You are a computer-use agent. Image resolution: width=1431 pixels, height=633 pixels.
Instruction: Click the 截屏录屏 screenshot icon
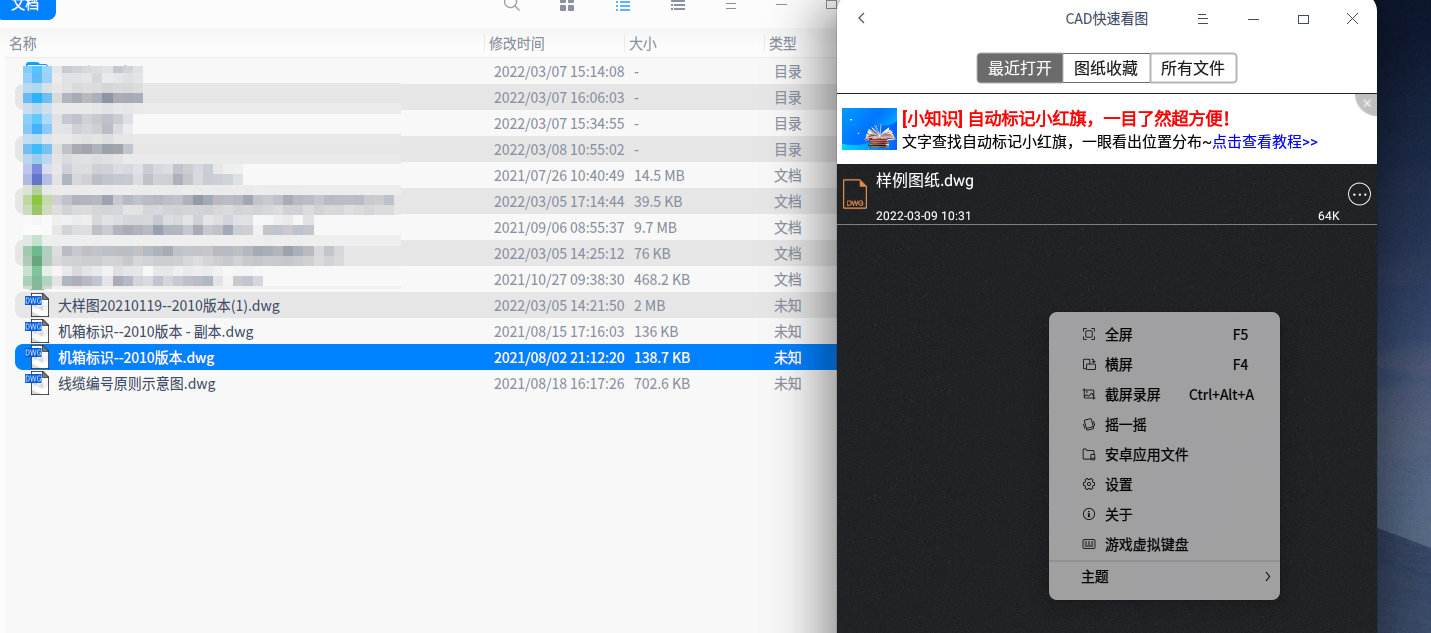point(1089,395)
